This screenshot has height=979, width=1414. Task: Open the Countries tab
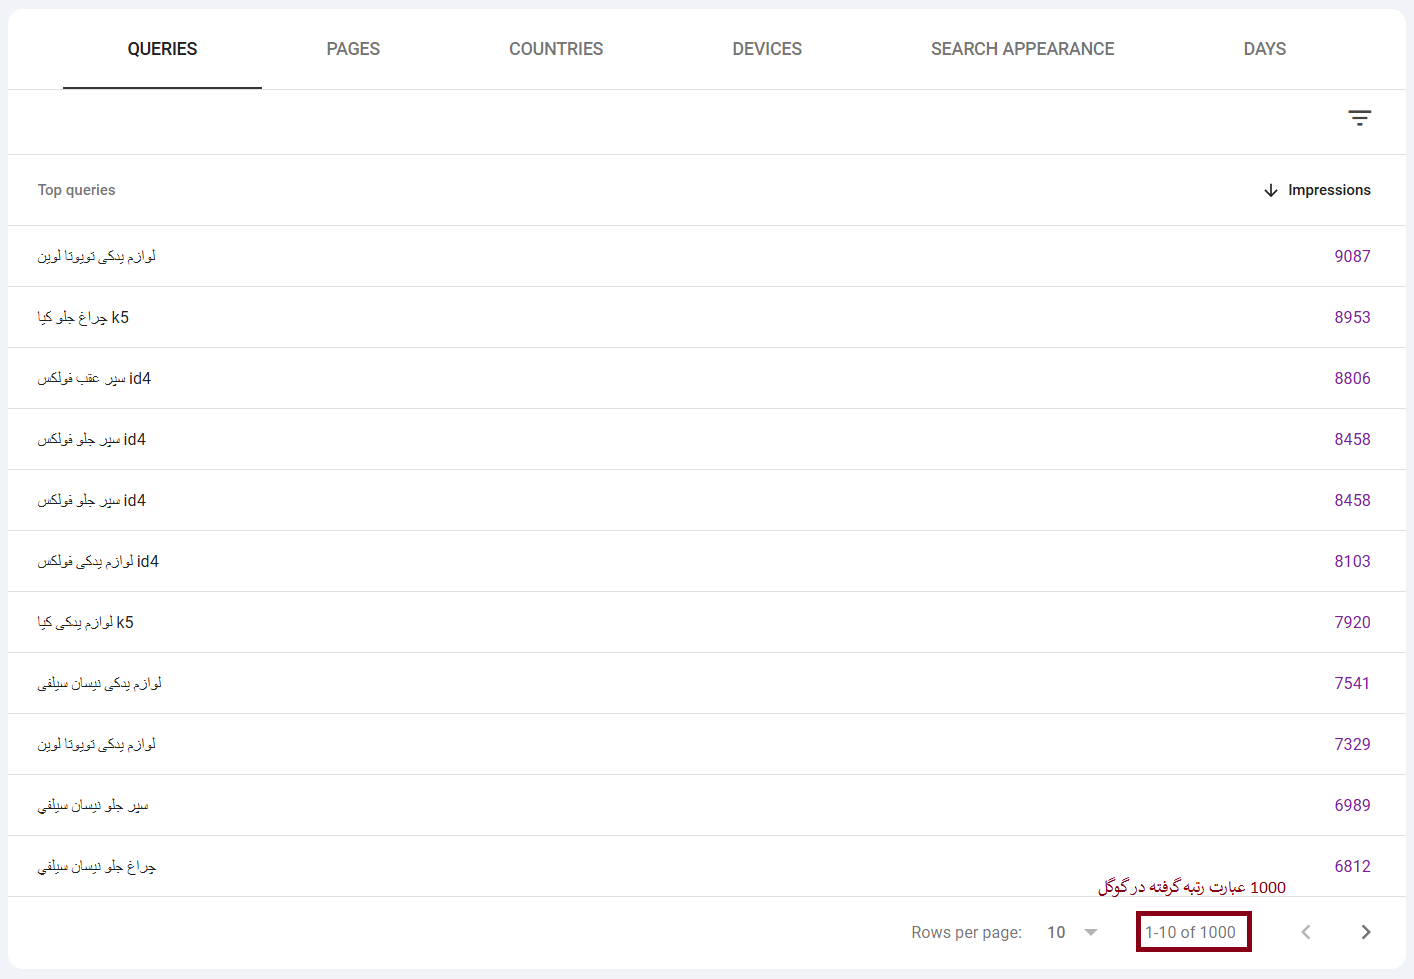point(556,49)
